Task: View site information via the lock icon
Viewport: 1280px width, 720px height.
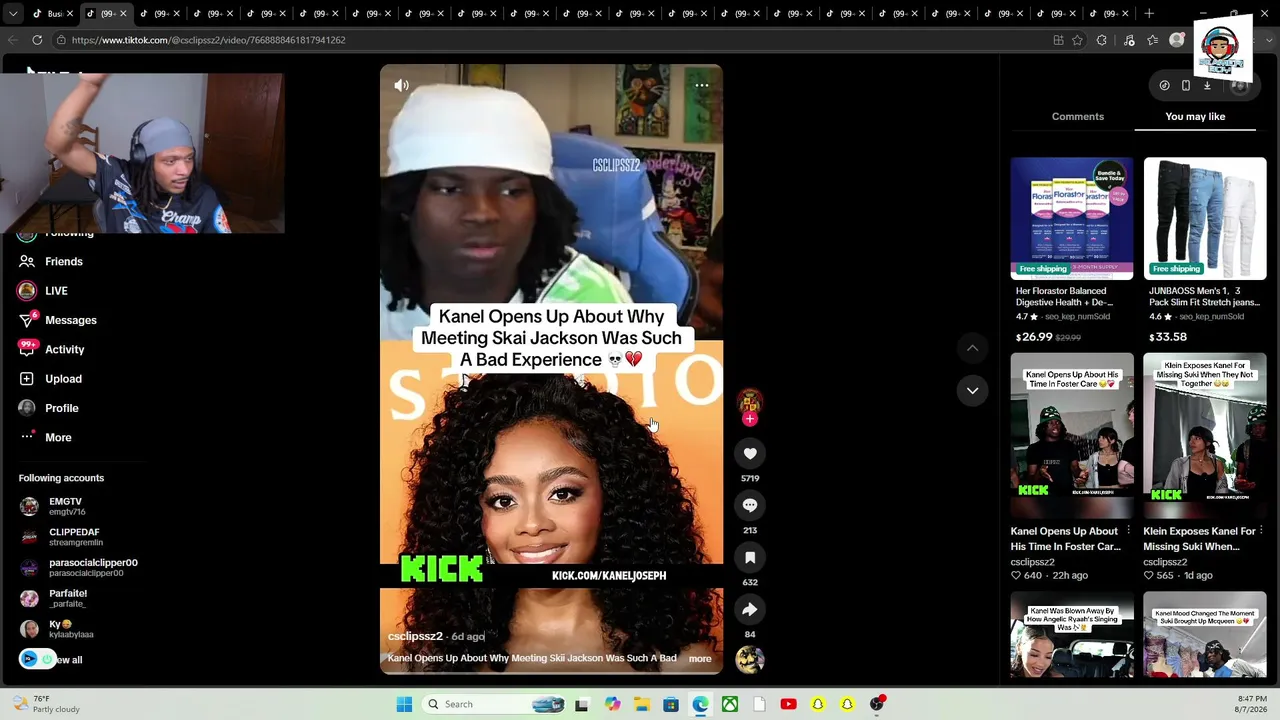Action: point(61,40)
